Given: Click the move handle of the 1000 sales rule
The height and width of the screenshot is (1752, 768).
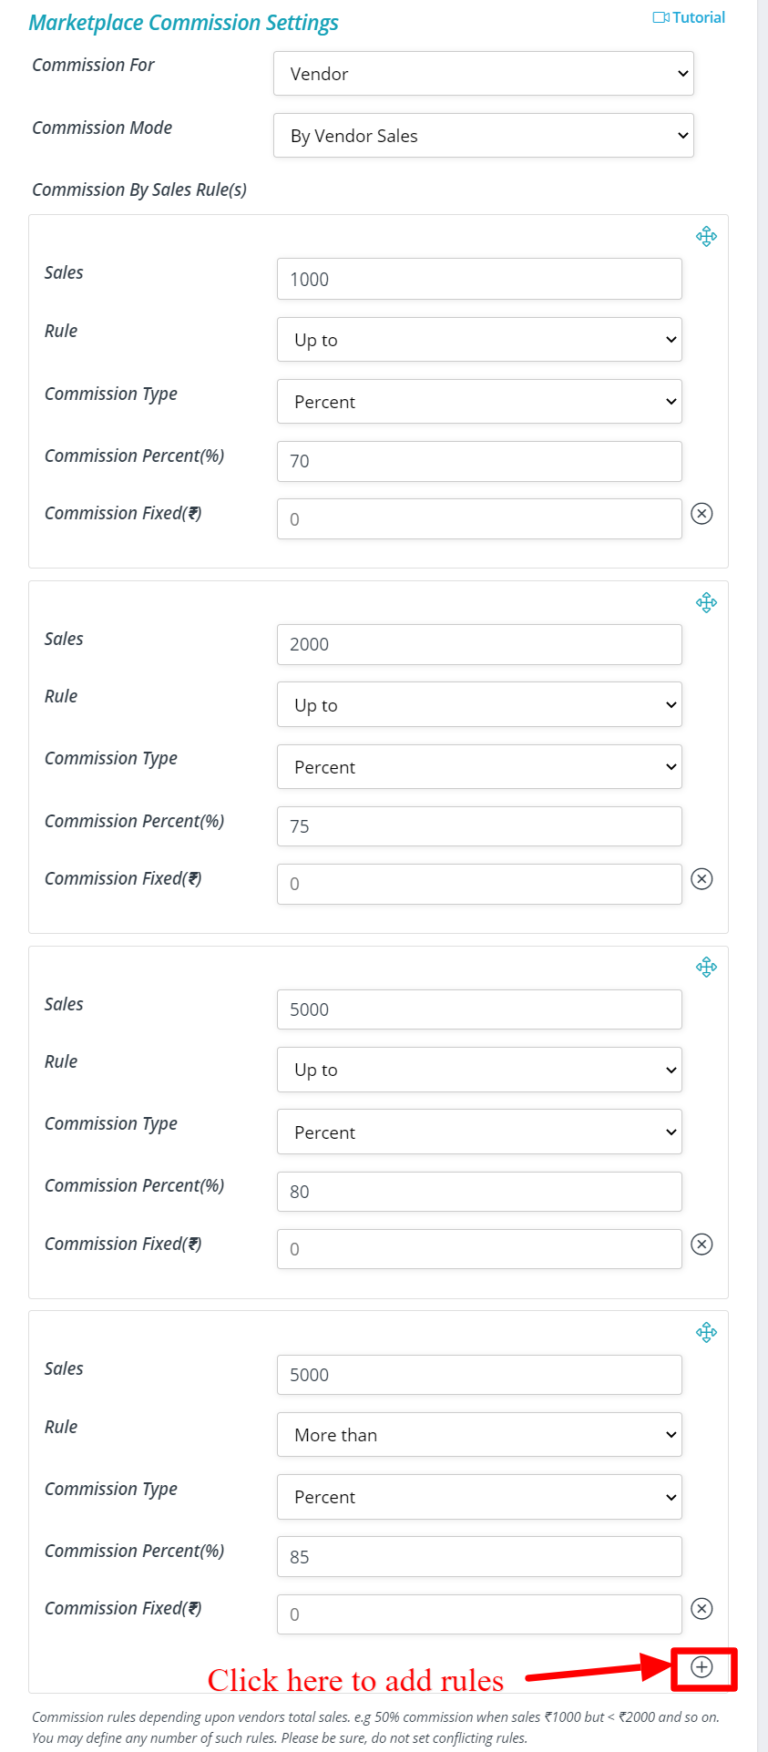Looking at the screenshot, I should point(706,237).
